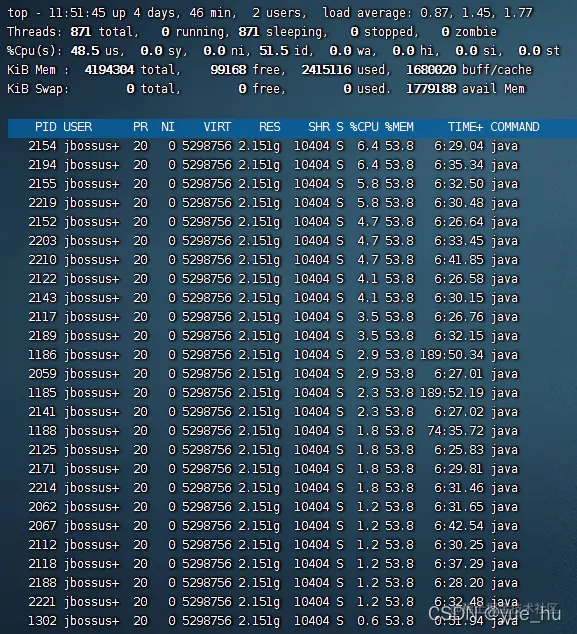Click the VIRT column header
577x634 pixels.
click(218, 127)
